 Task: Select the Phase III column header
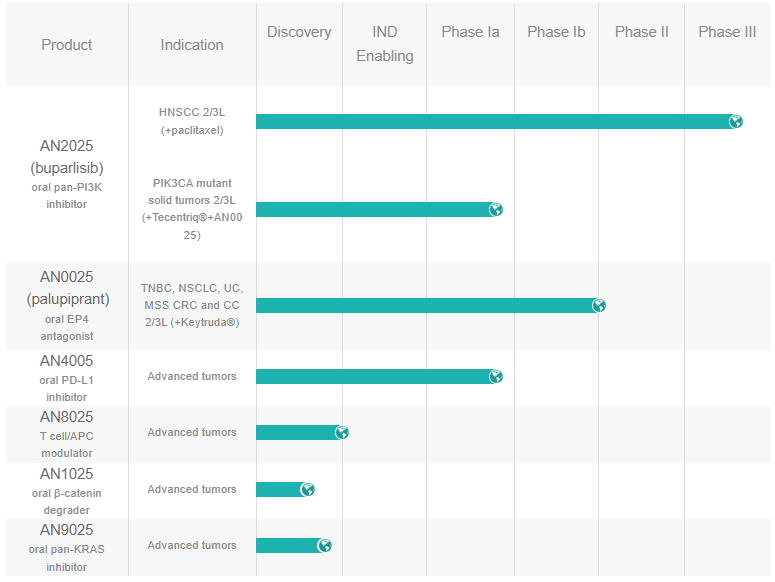(727, 32)
